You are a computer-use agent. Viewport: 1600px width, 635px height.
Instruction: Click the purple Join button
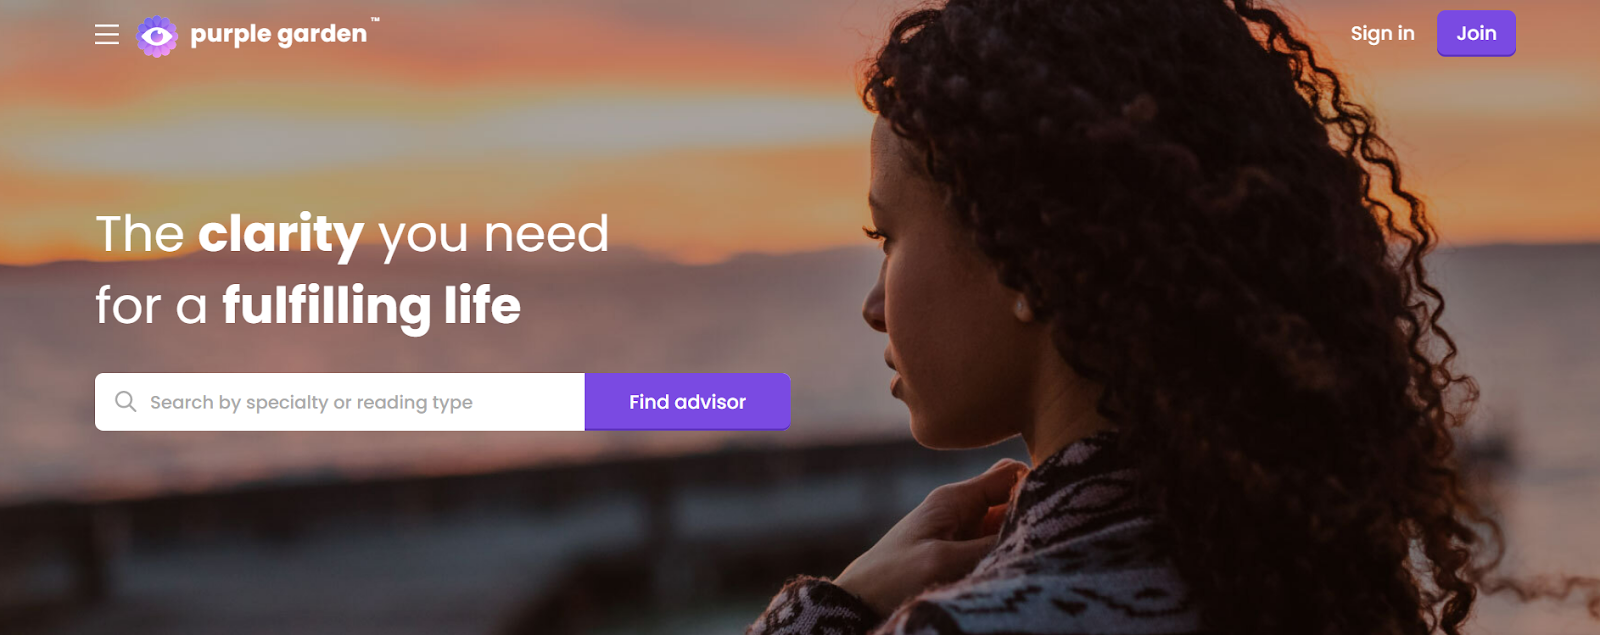tap(1476, 33)
